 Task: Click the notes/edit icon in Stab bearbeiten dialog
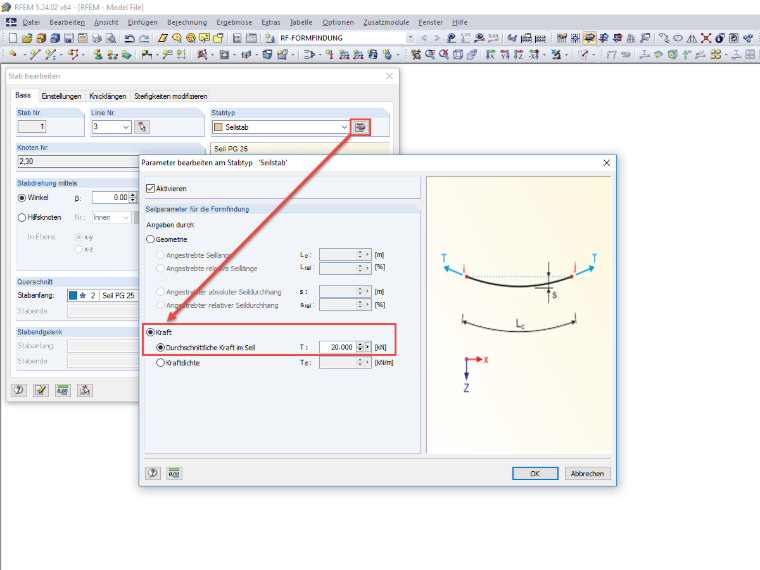41,390
